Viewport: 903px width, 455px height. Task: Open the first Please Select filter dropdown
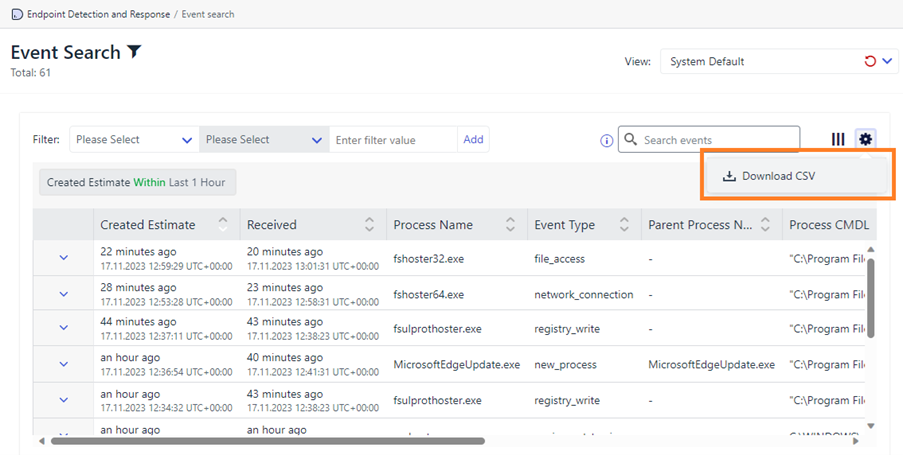134,139
